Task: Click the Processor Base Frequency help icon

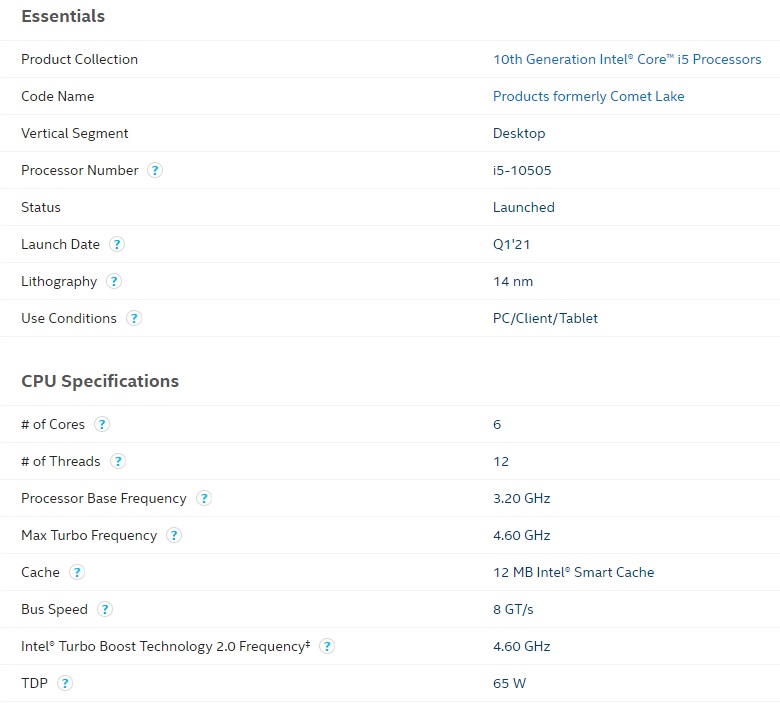Action: tap(204, 498)
